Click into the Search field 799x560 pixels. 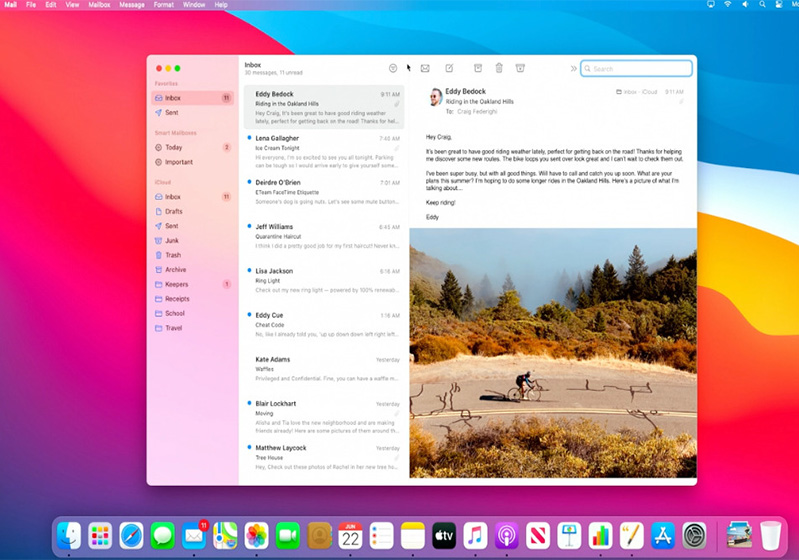[636, 69]
